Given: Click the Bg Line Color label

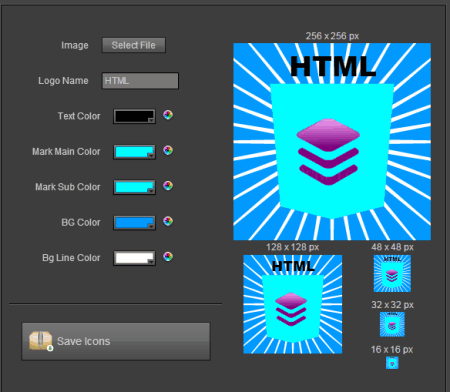Looking at the screenshot, I should click(71, 258).
